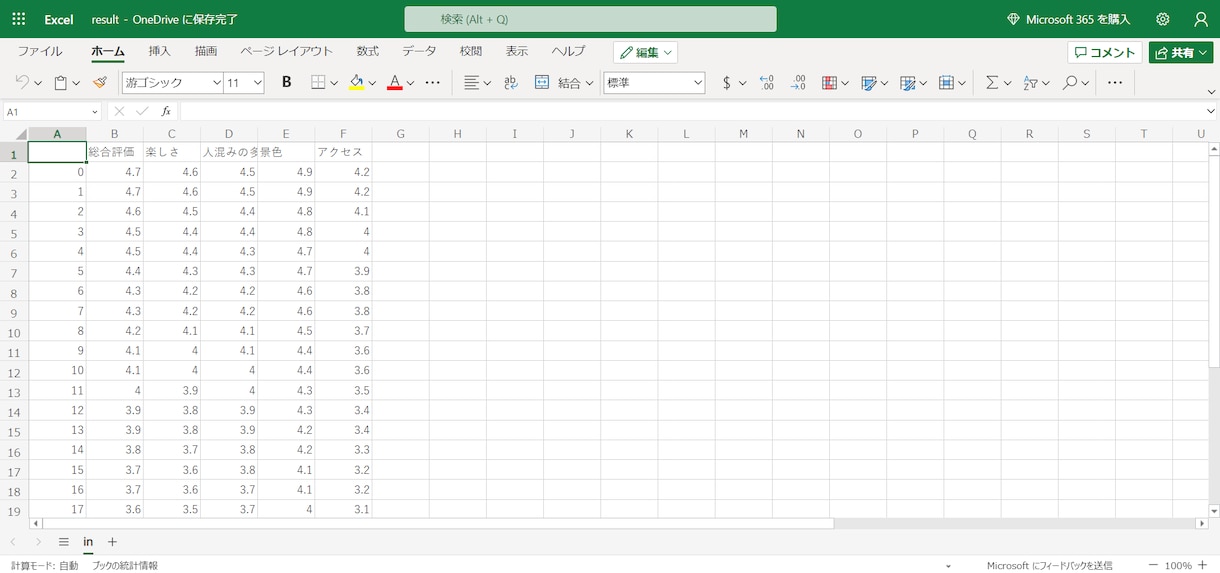Zoom in with the plus button

(x=1204, y=565)
